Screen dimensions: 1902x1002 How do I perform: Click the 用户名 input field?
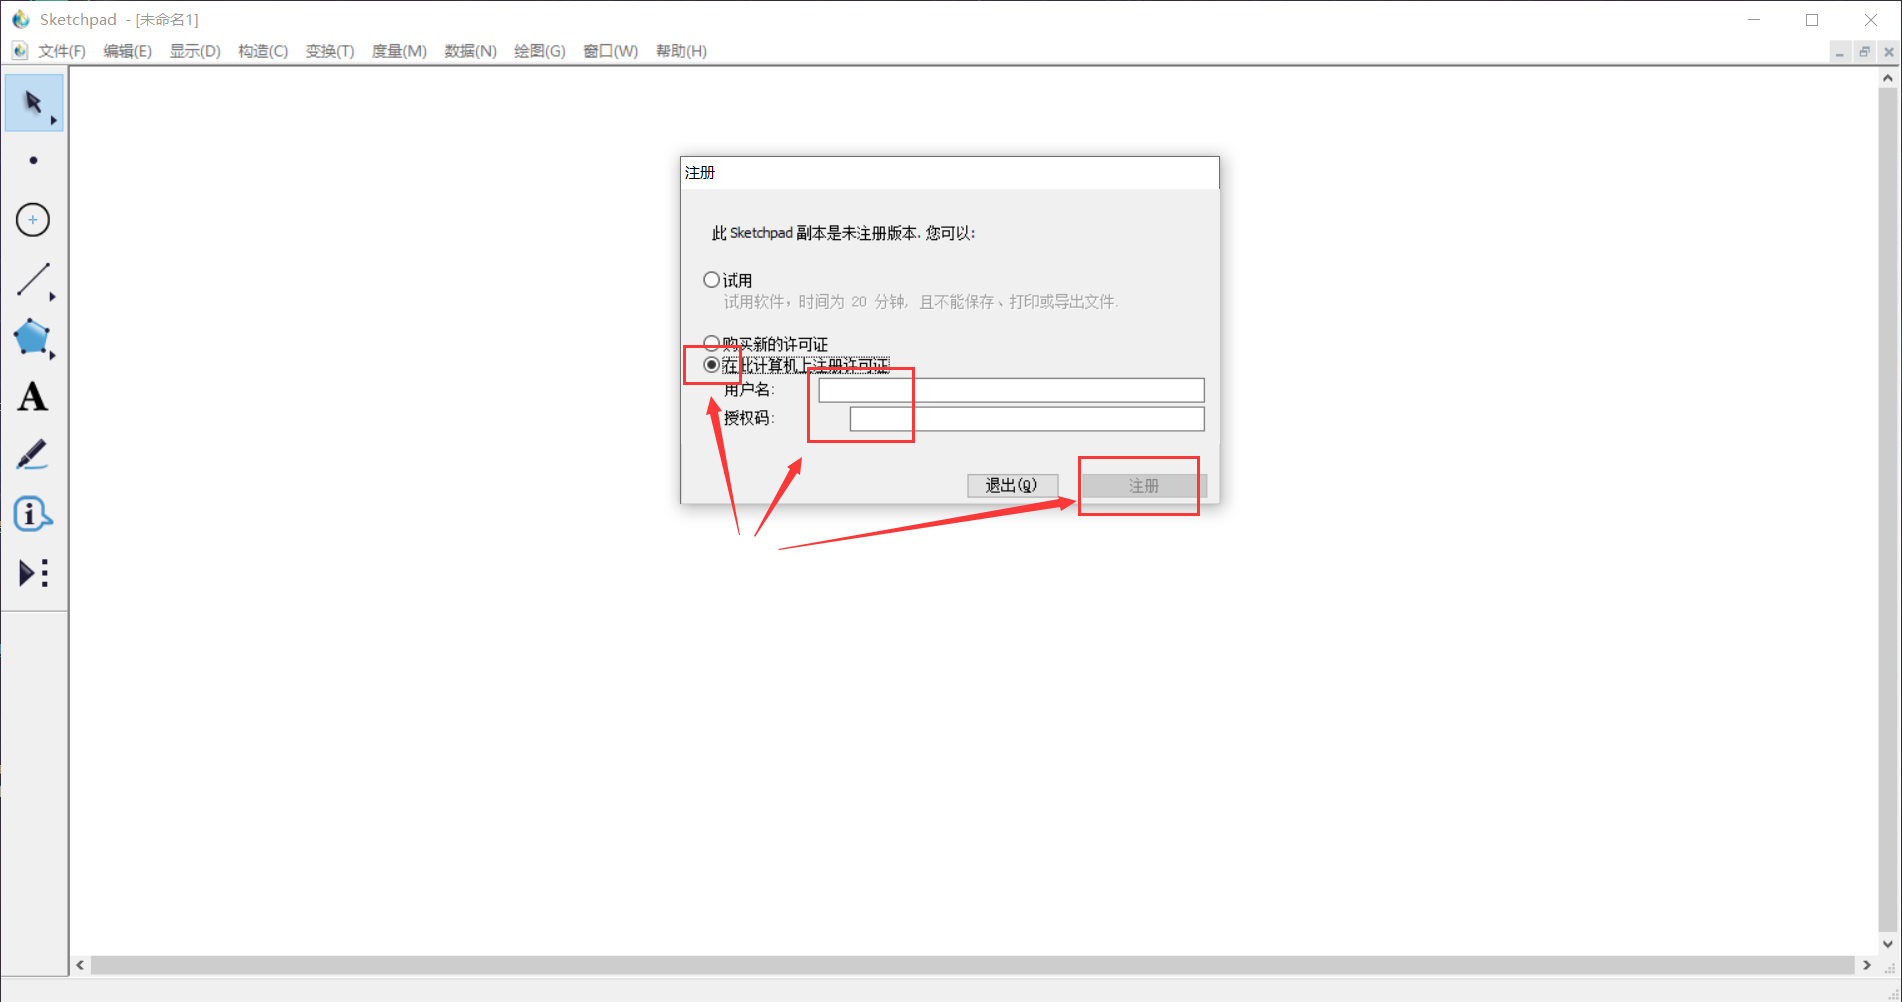(1011, 390)
